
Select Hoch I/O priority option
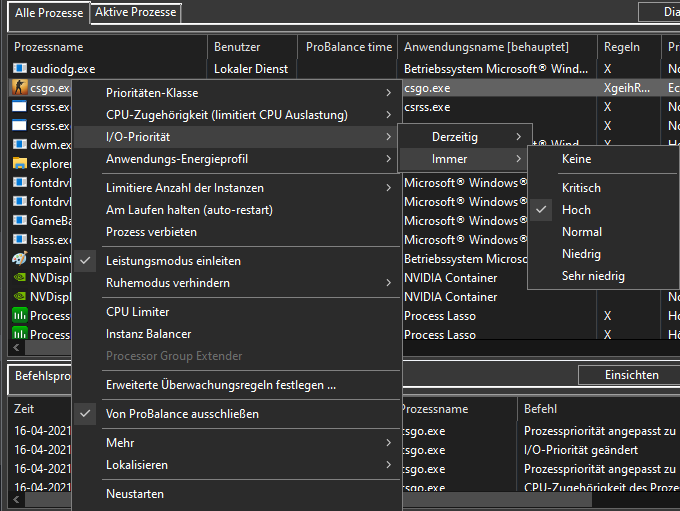pyautogui.click(x=576, y=210)
